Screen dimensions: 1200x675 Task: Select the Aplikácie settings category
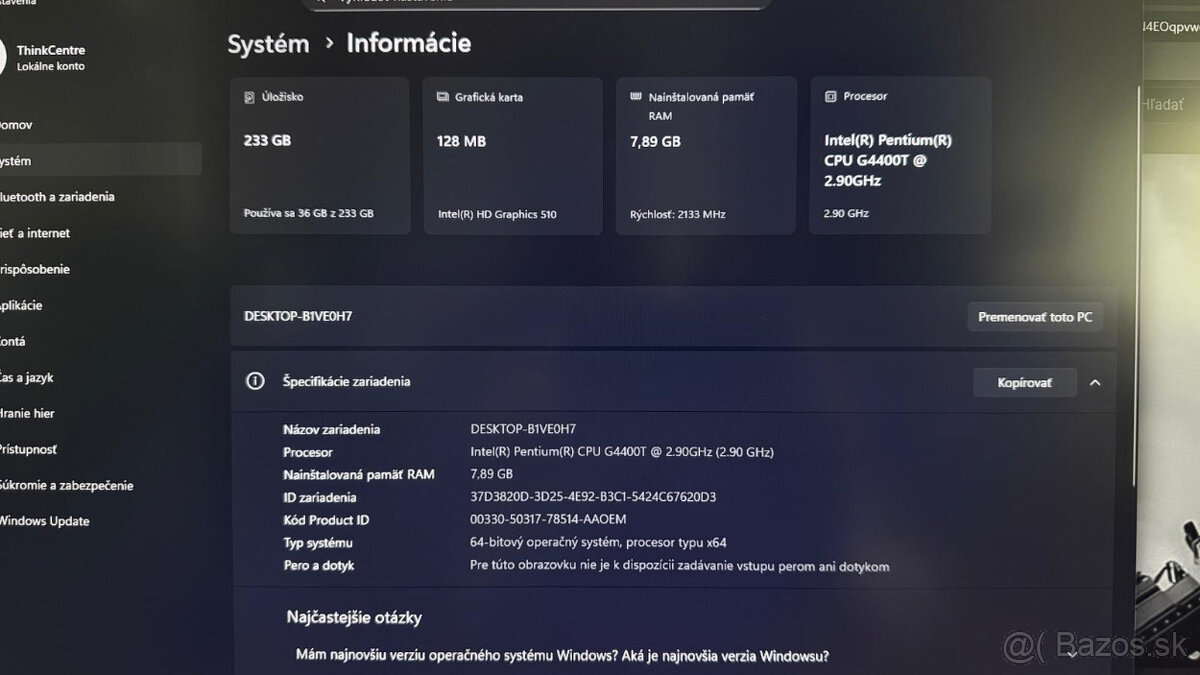30,305
